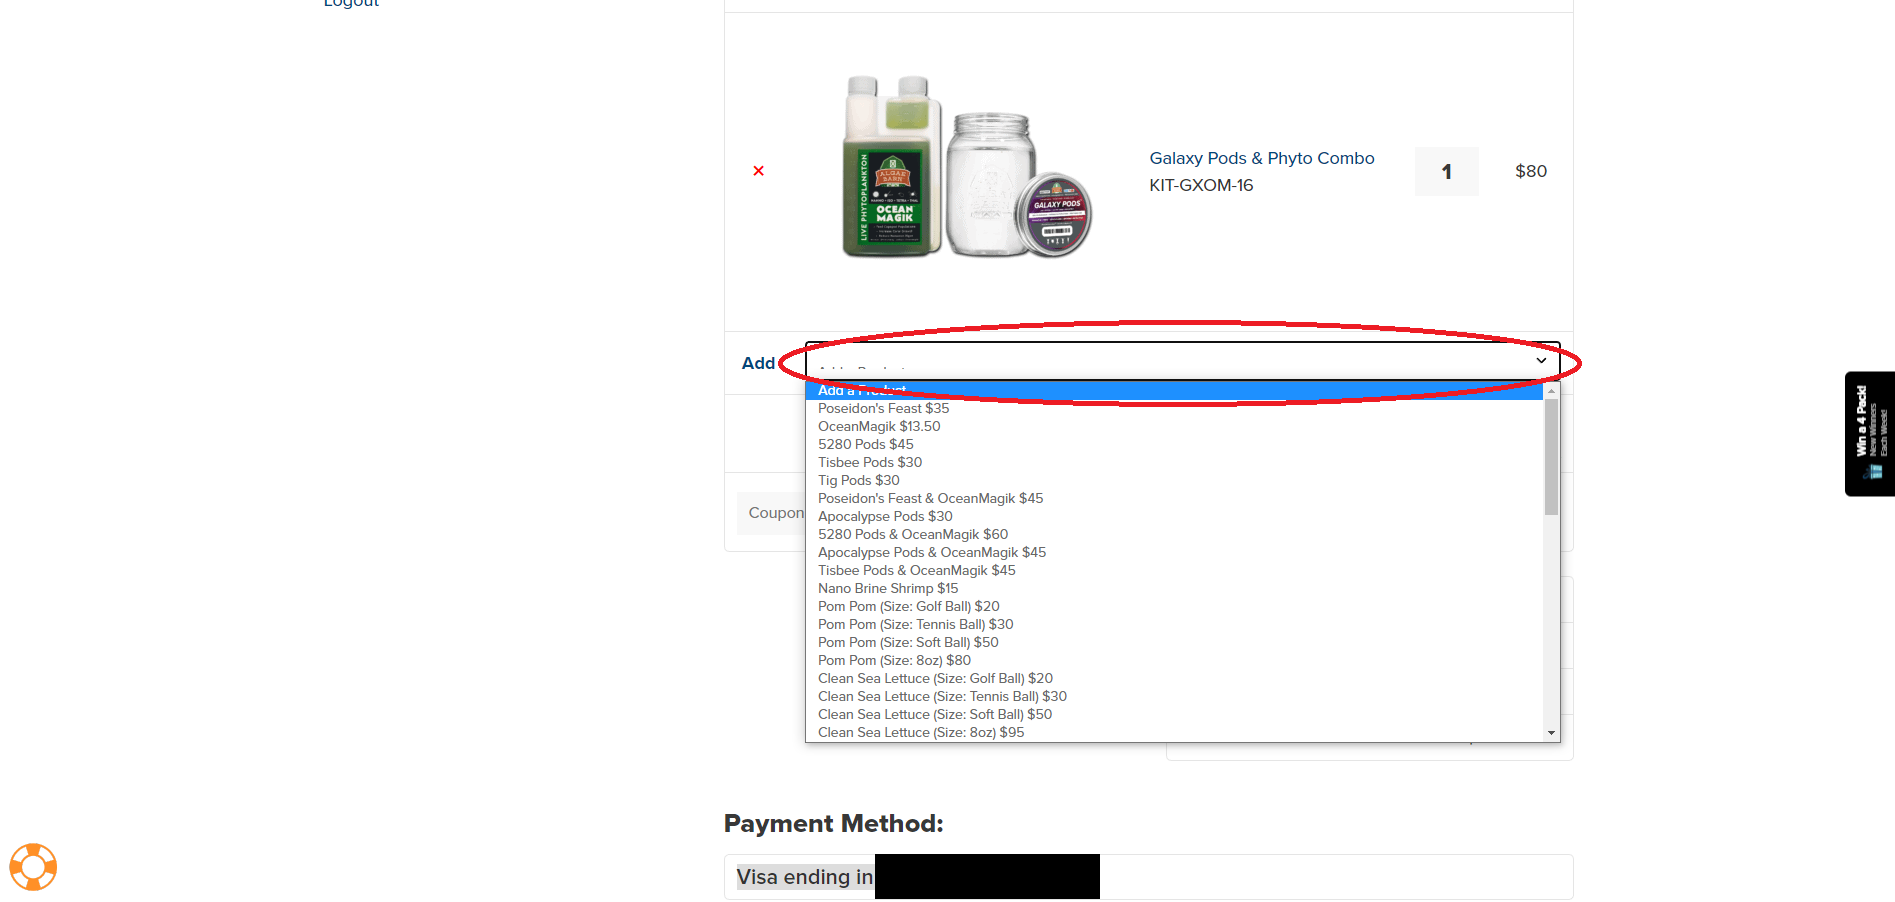Pick Pom Pom Golf Ball $20

tap(908, 606)
